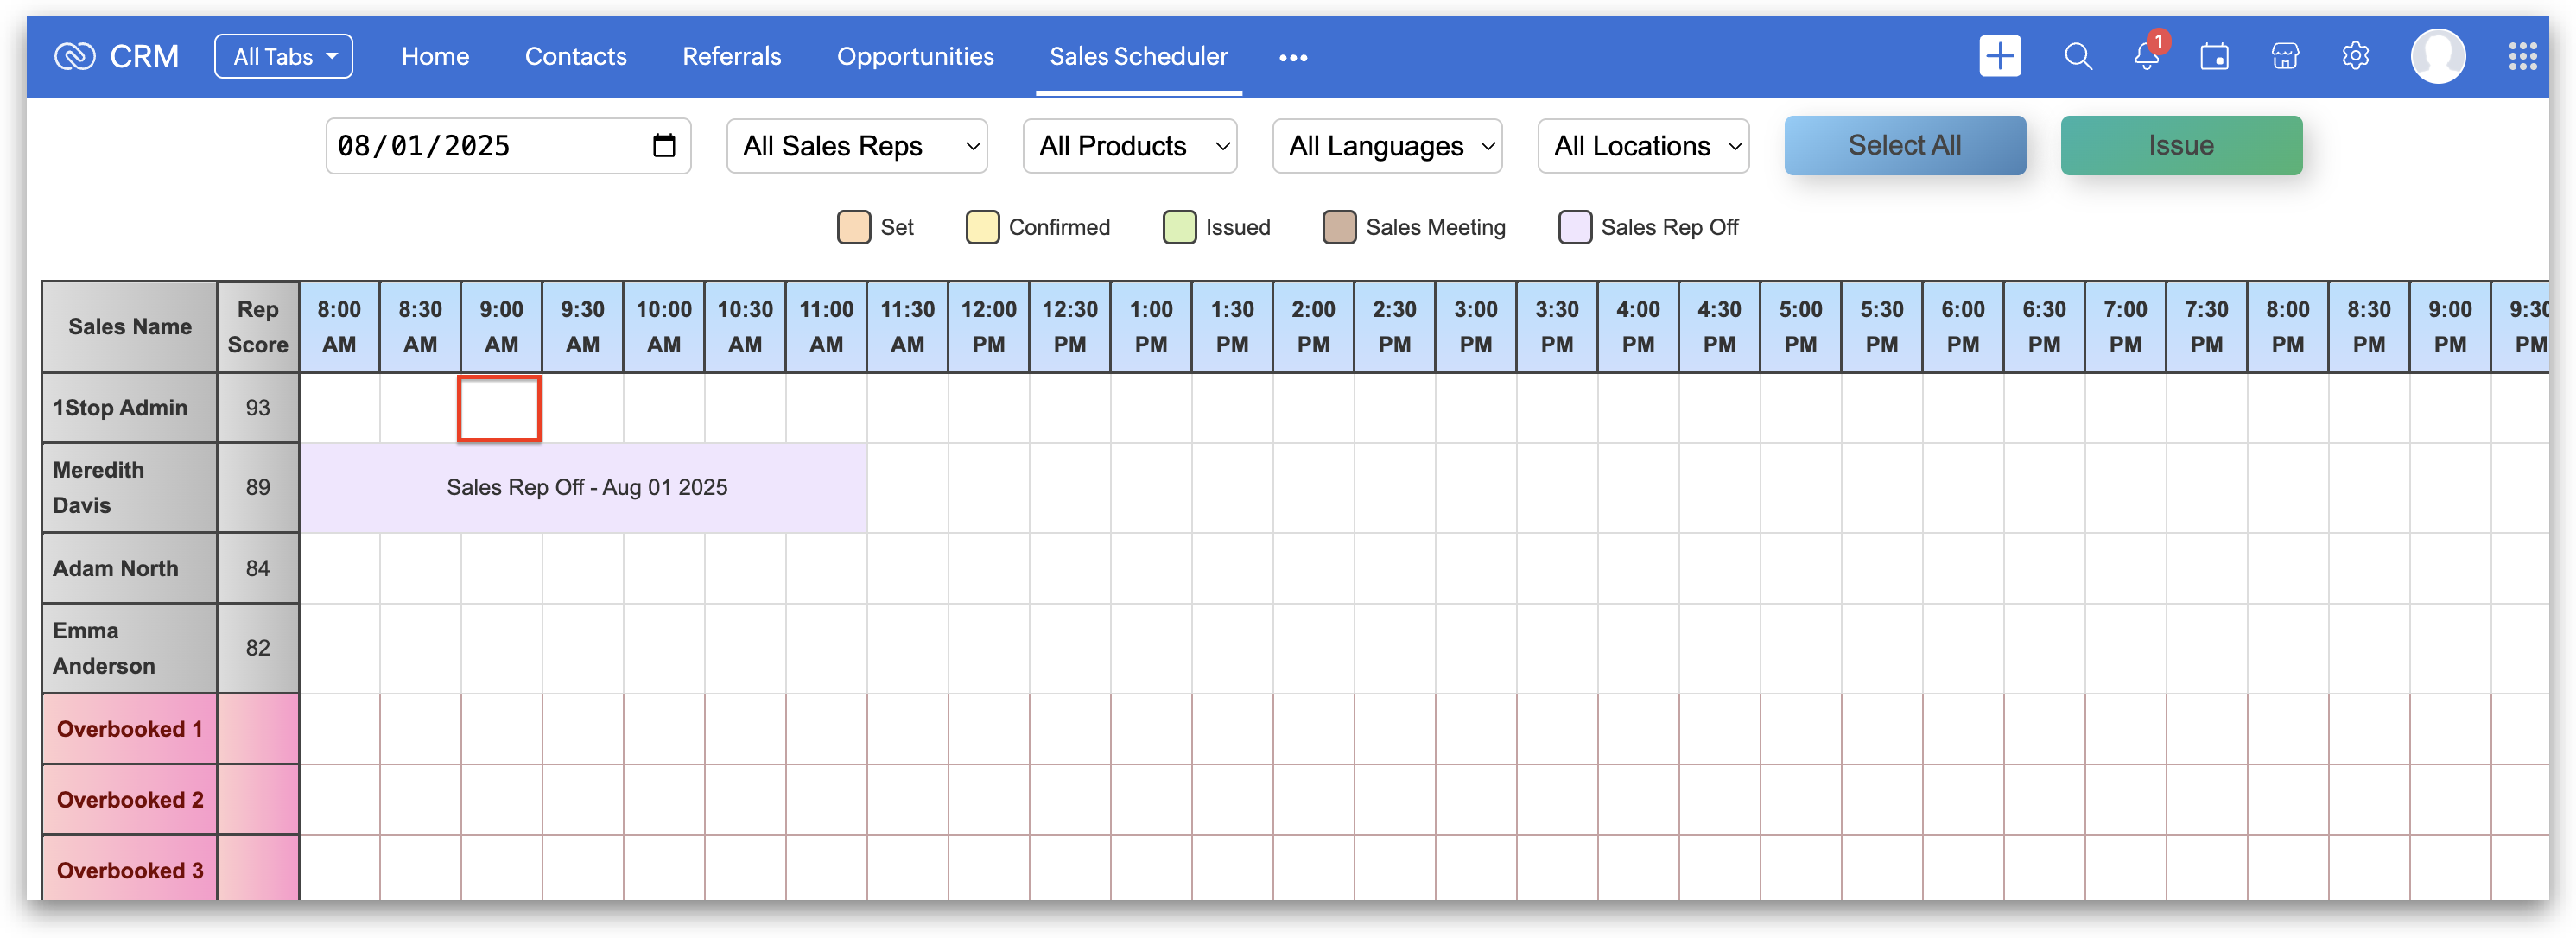Expand the All Tabs dropdown
Image resolution: width=2576 pixels, height=938 pixels.
[x=284, y=56]
